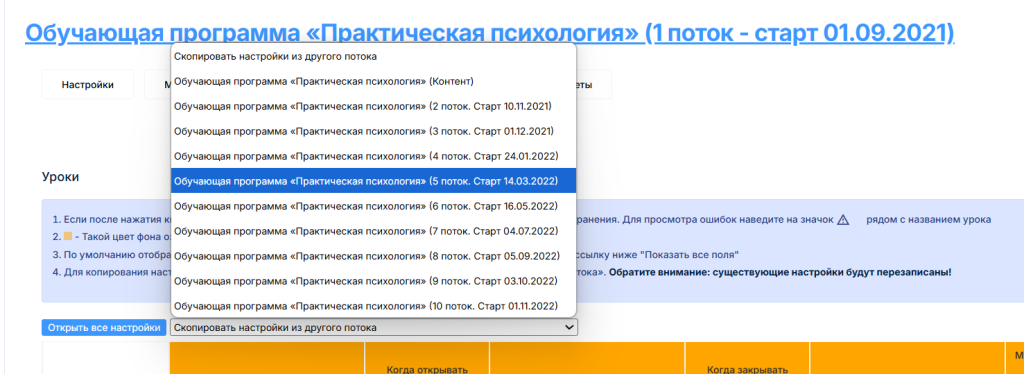Choose highlighted 5 поток. Старт 14.03.2022

coord(374,181)
